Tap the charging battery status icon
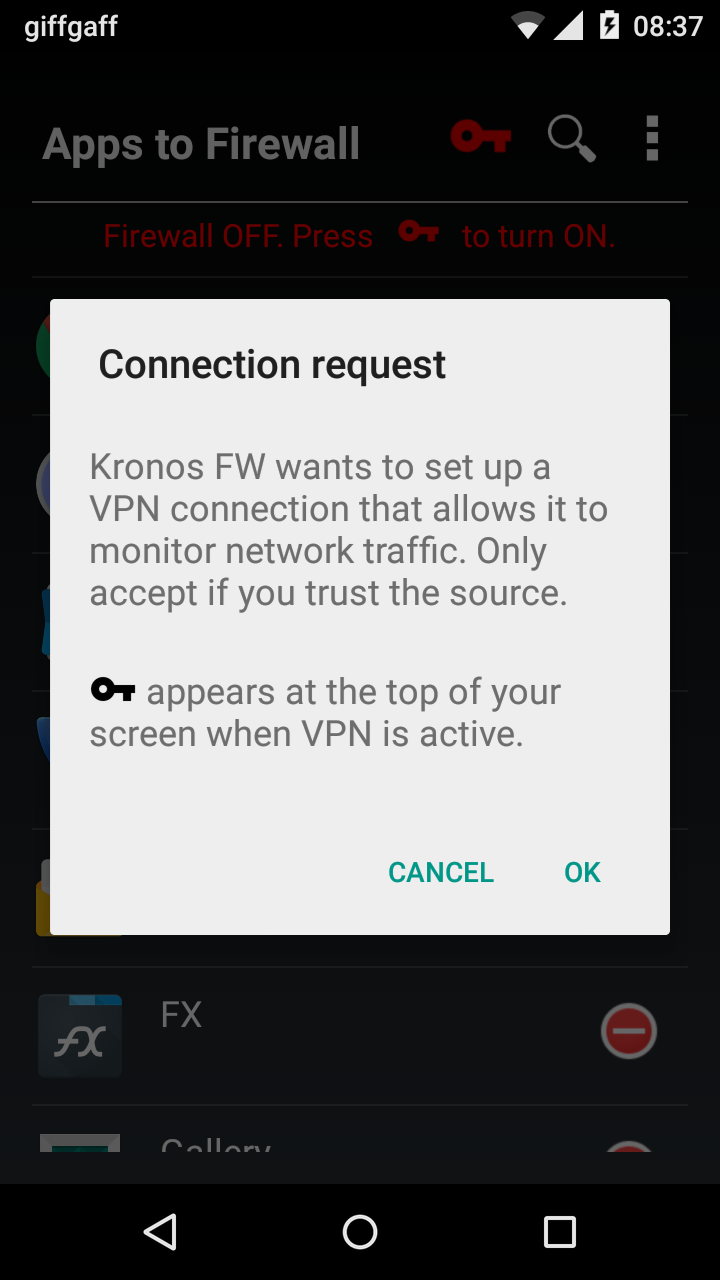720x1280 pixels. click(608, 25)
